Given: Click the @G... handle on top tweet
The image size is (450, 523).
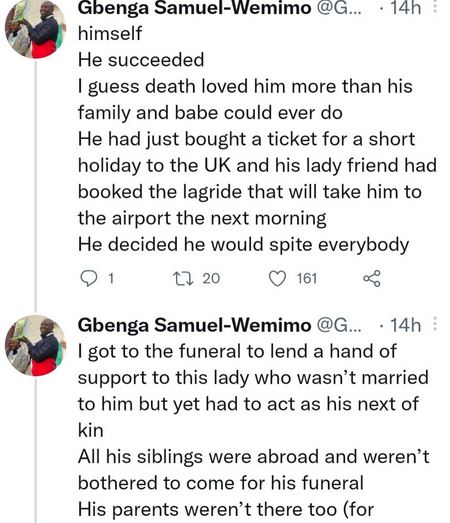Looking at the screenshot, I should (x=339, y=7).
